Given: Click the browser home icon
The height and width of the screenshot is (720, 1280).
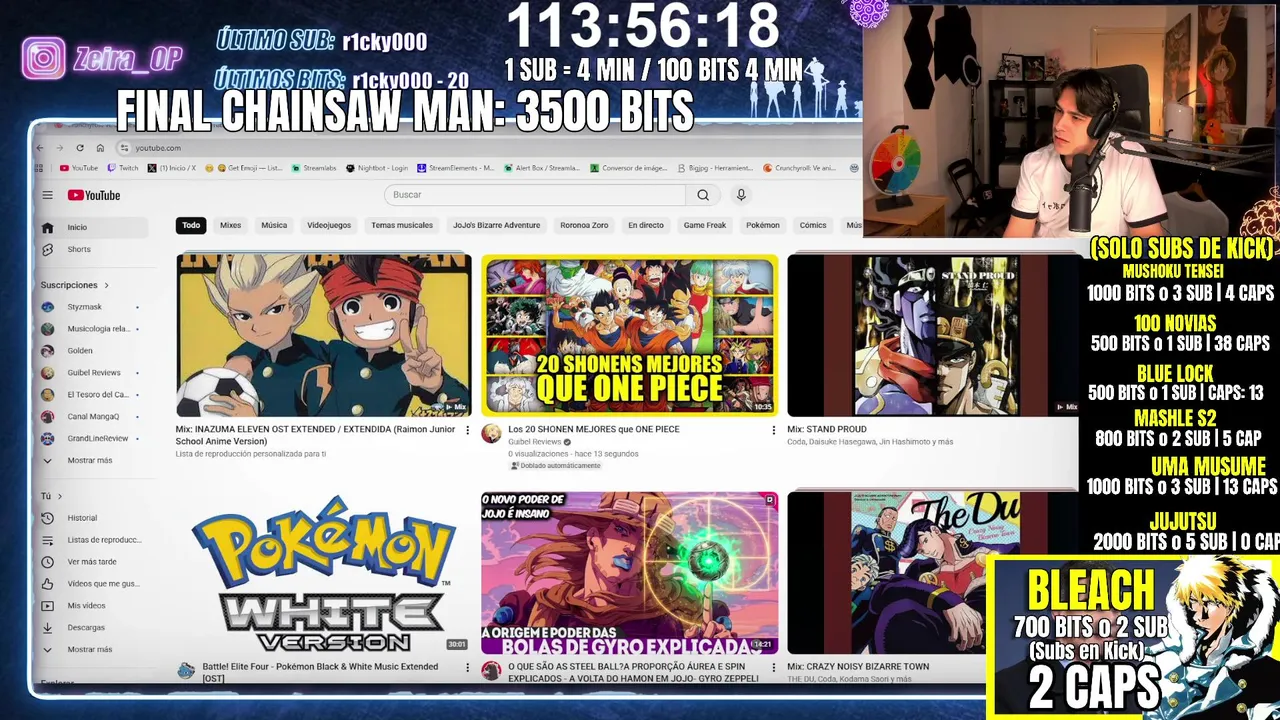Looking at the screenshot, I should (x=100, y=148).
